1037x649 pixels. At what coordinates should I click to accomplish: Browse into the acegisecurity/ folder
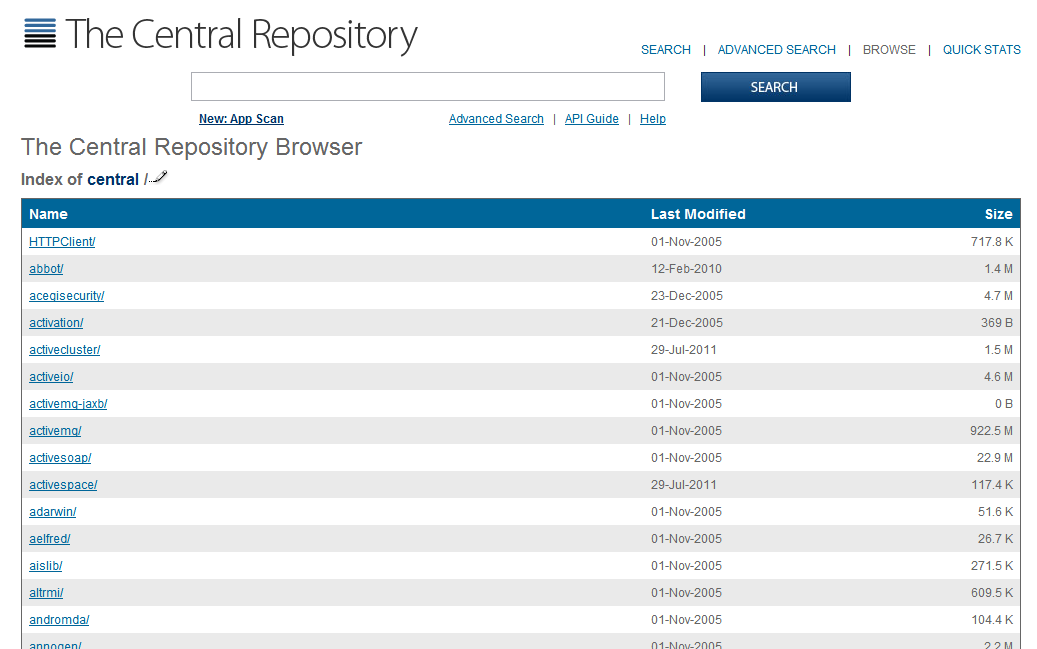point(67,296)
